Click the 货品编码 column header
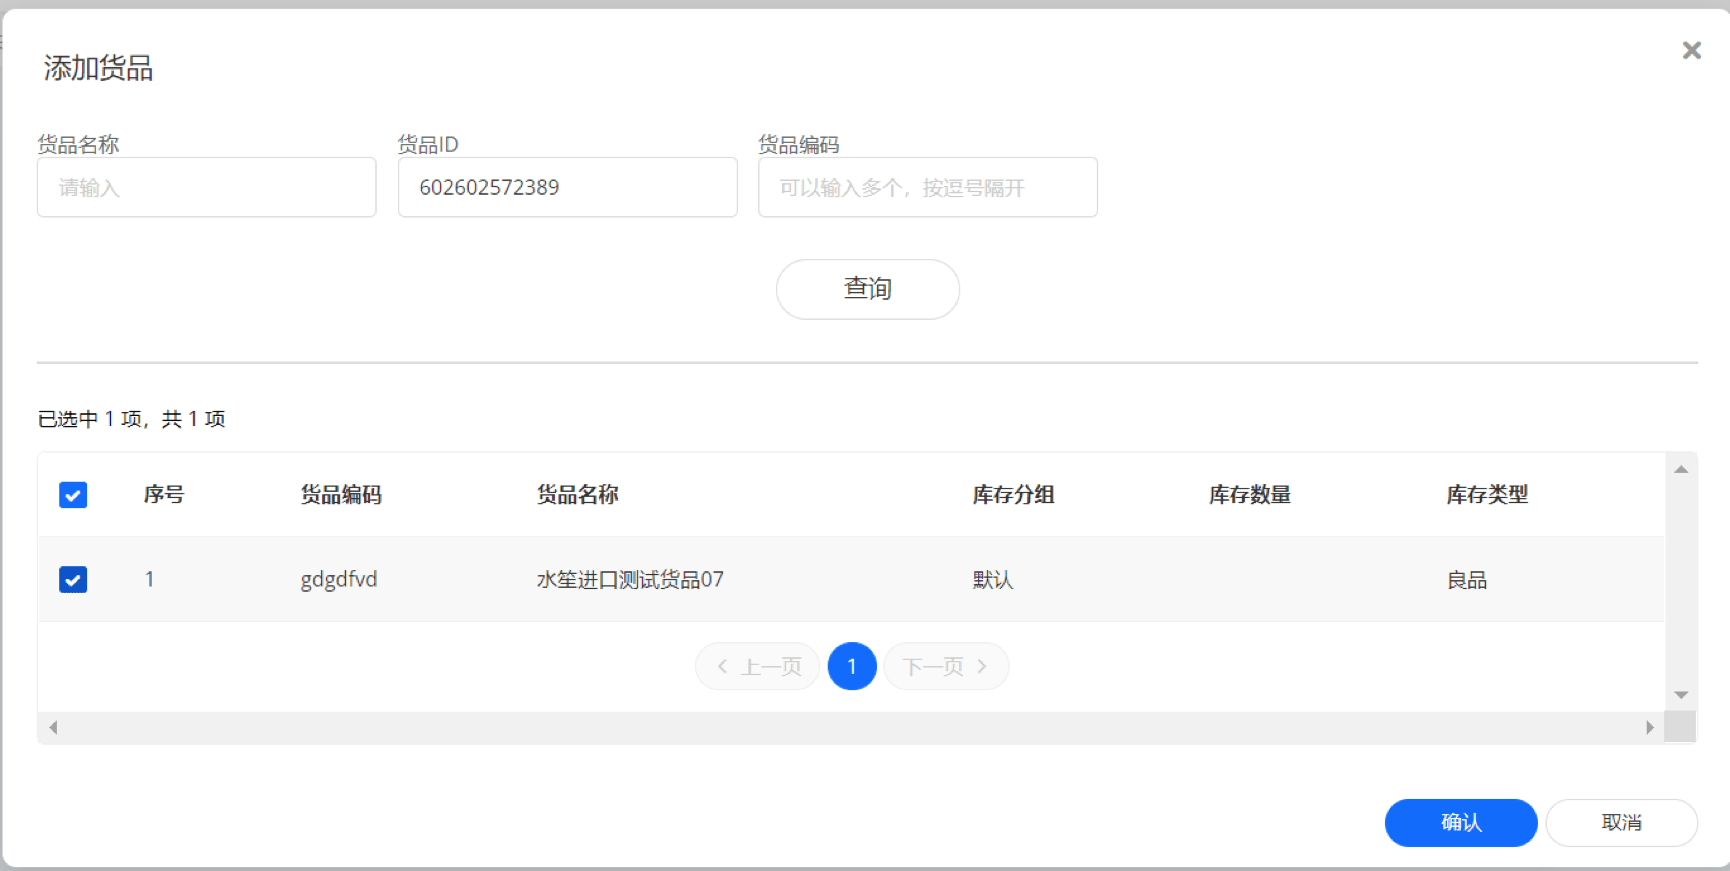The height and width of the screenshot is (871, 1730). click(x=341, y=495)
